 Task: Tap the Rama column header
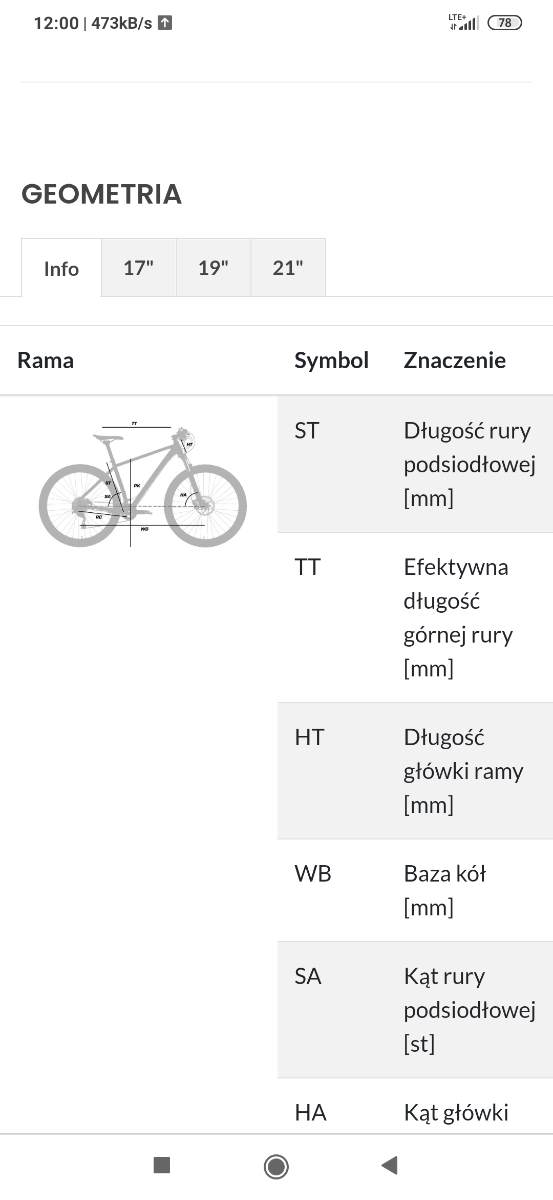[x=46, y=360]
